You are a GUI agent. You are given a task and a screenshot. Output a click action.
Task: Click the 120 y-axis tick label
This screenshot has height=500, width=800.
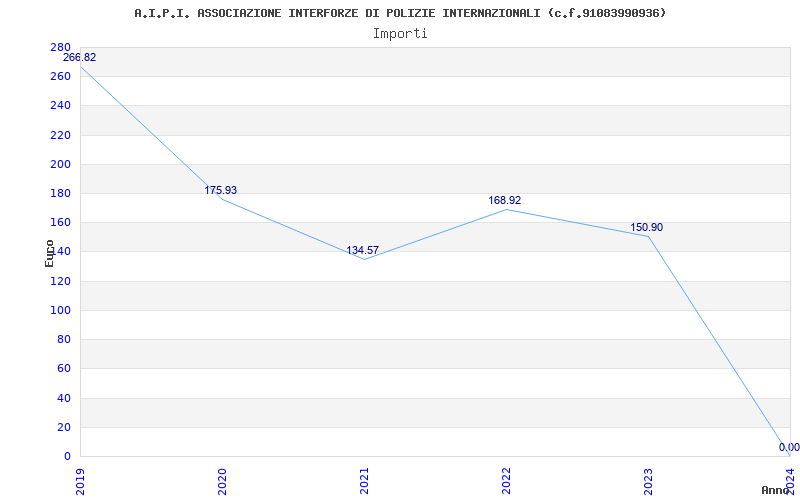(x=60, y=281)
